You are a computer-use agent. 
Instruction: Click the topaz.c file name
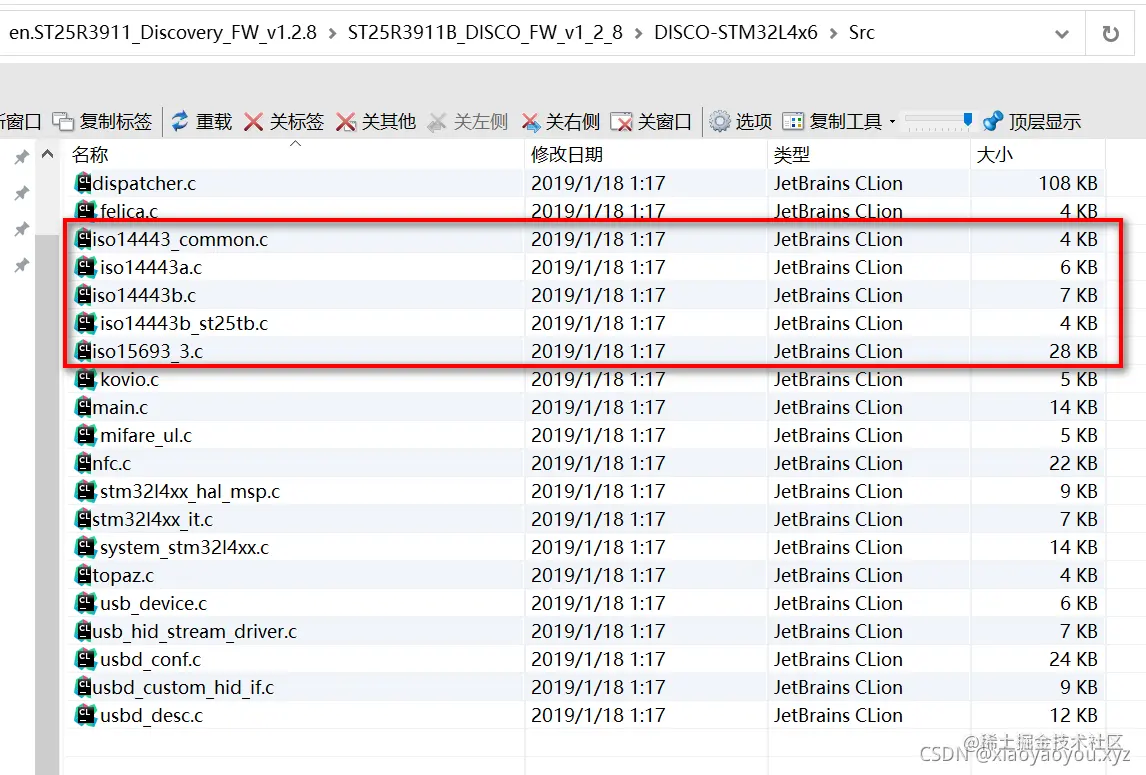pos(123,575)
